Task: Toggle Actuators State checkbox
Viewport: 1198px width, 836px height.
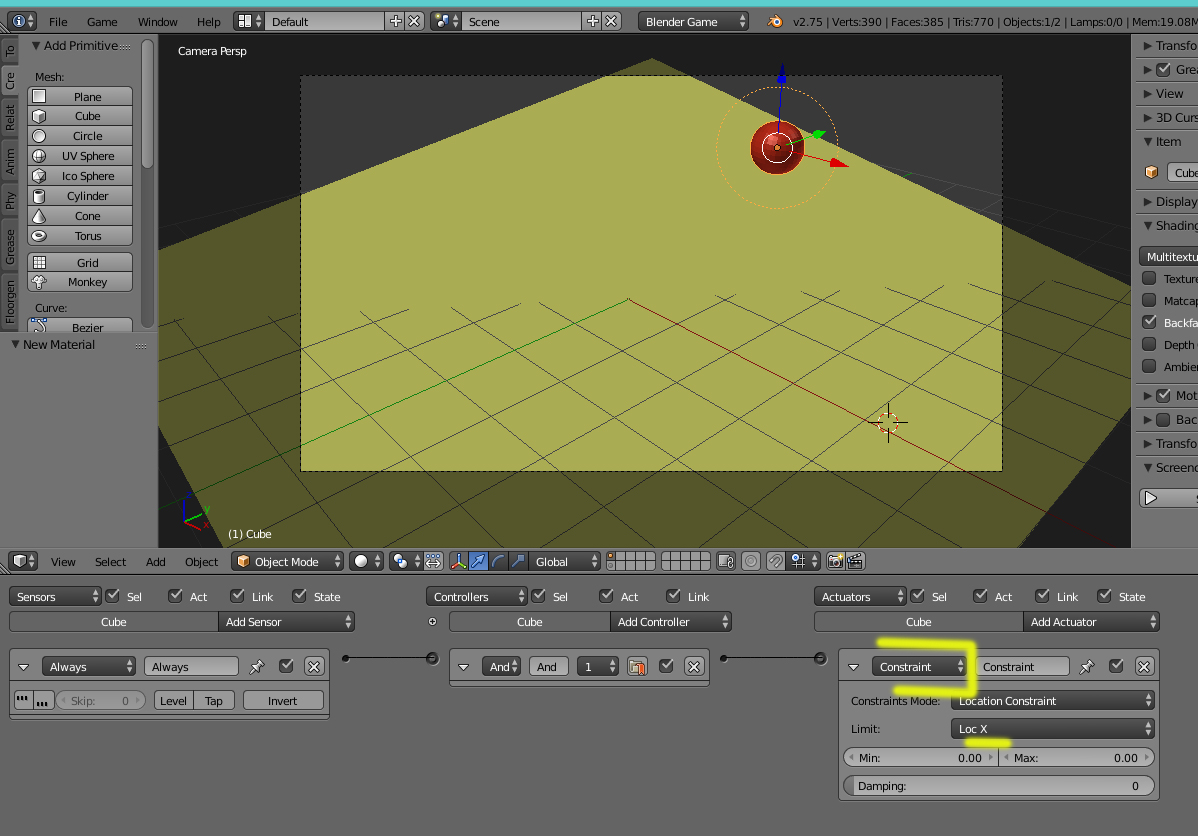Action: [1104, 596]
